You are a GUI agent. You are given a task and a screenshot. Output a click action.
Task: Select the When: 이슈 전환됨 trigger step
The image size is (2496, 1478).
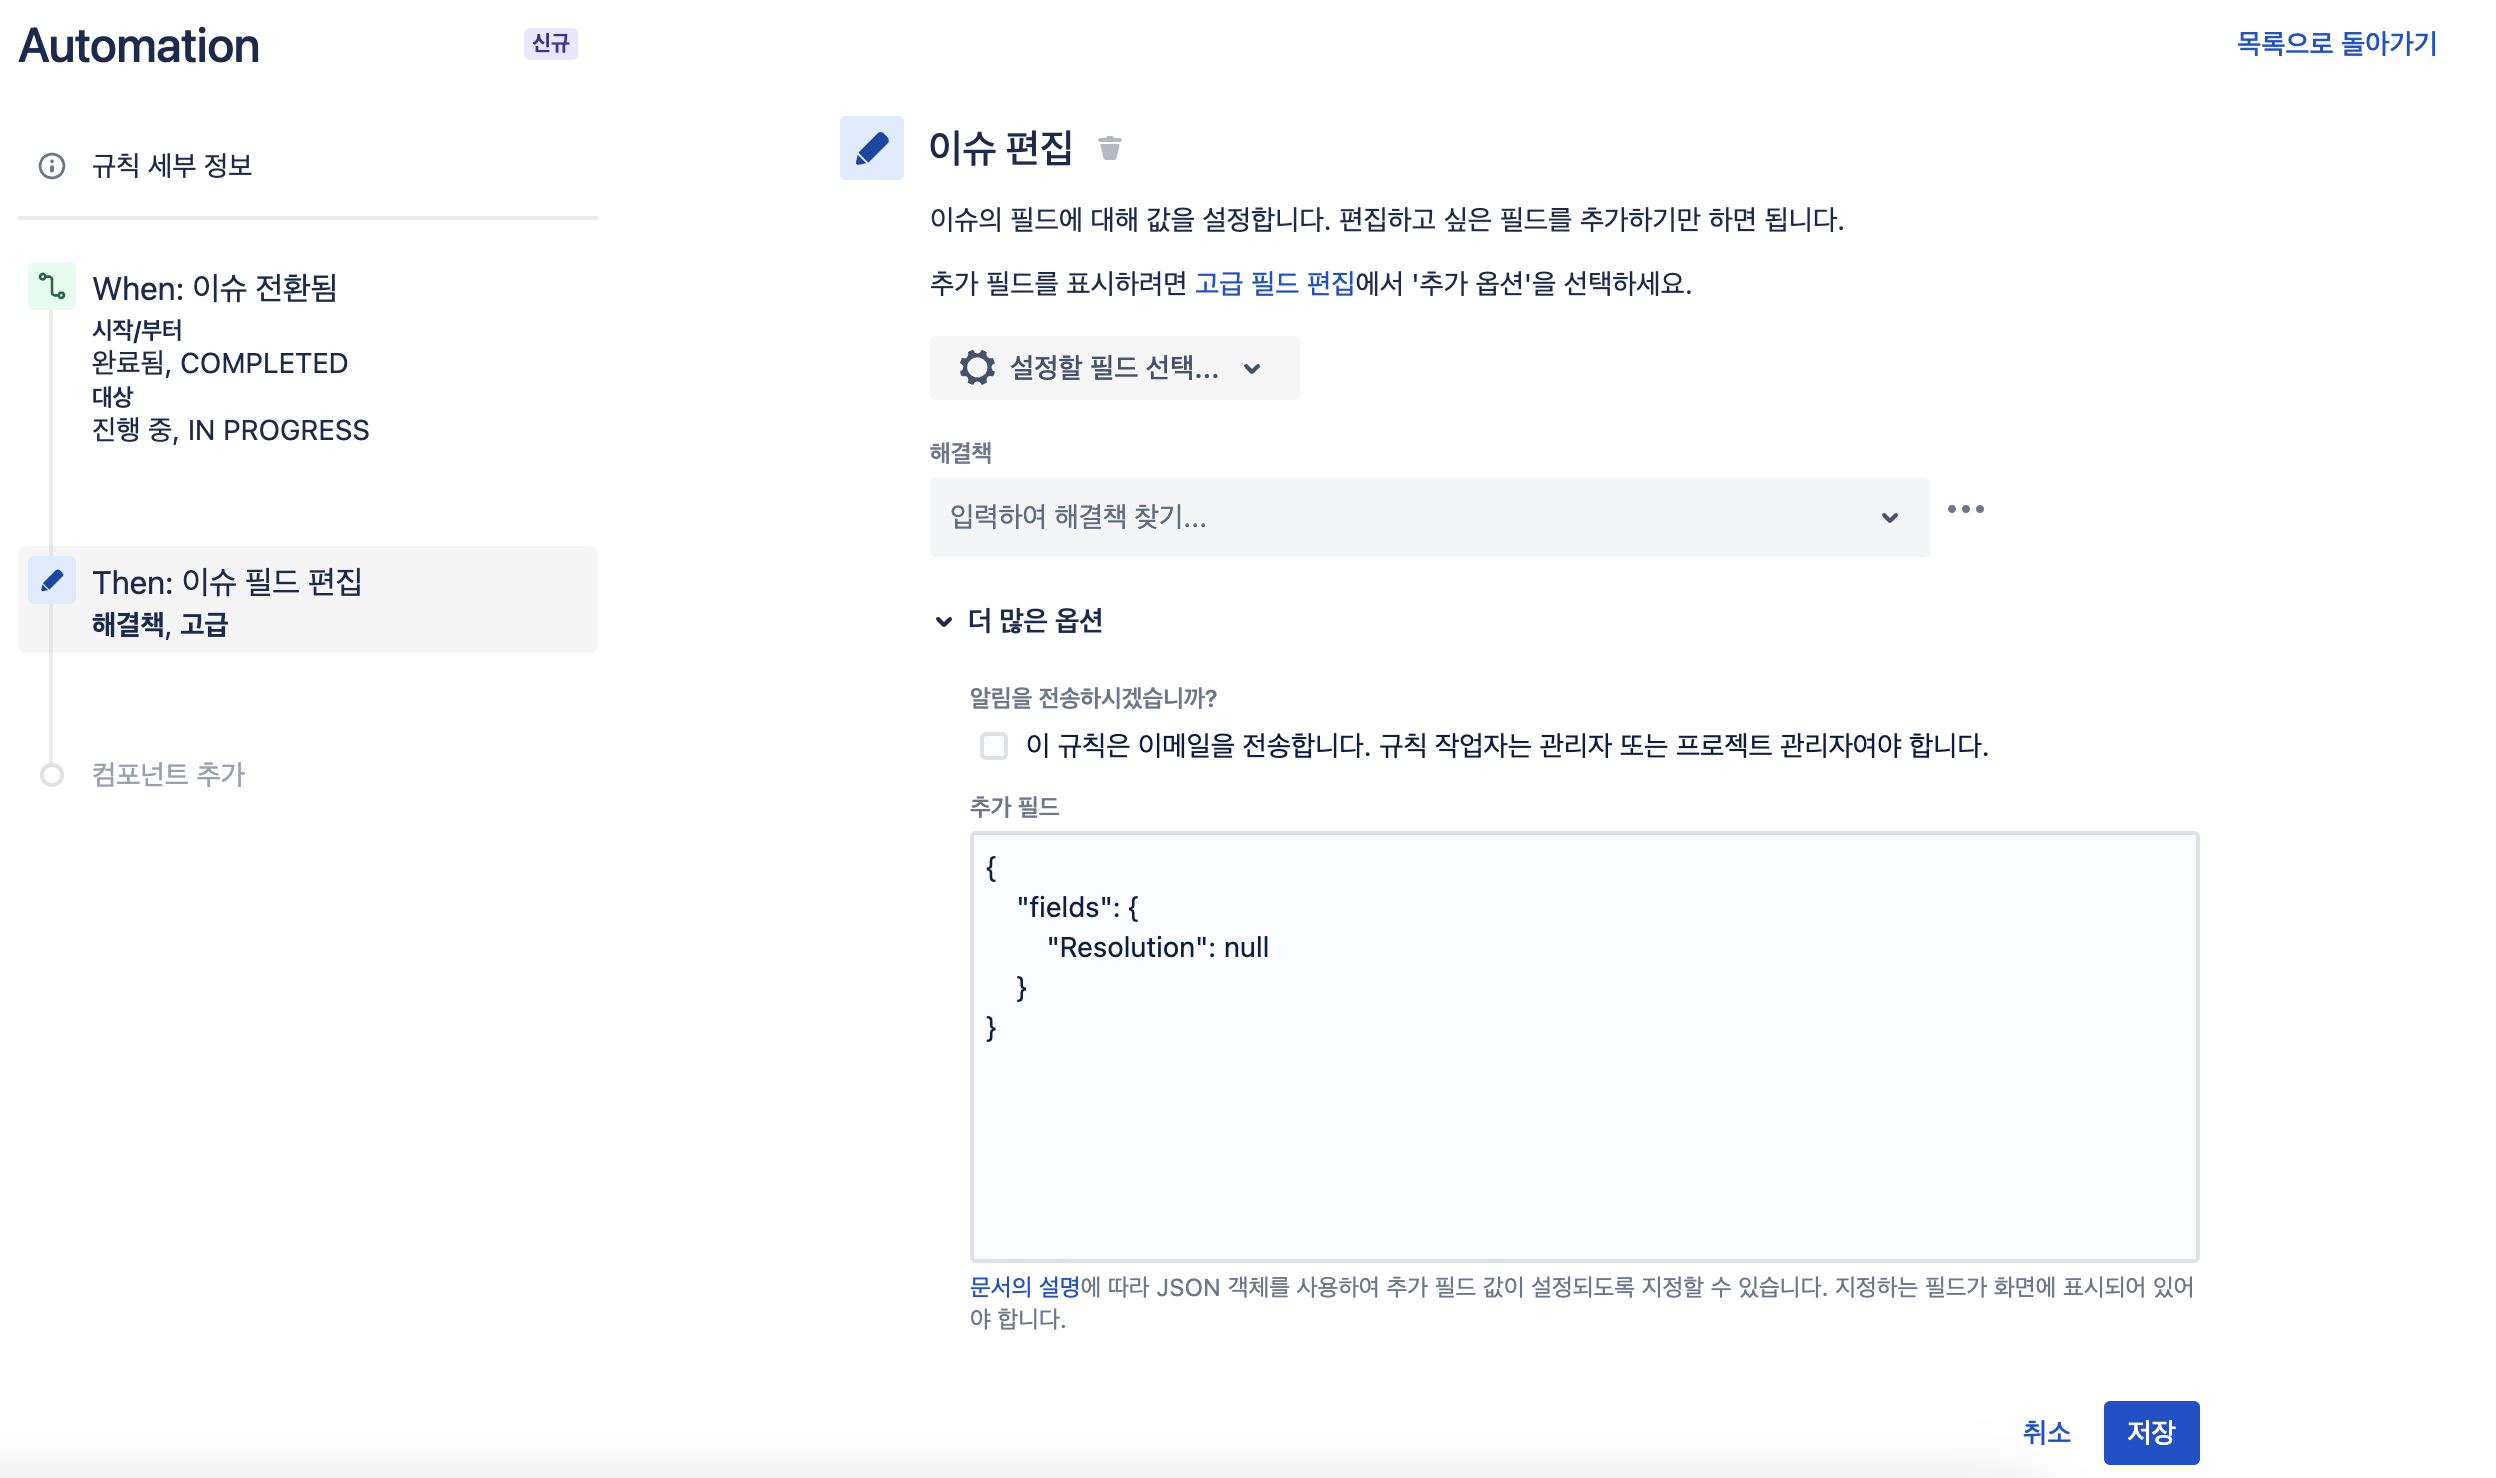pos(215,289)
